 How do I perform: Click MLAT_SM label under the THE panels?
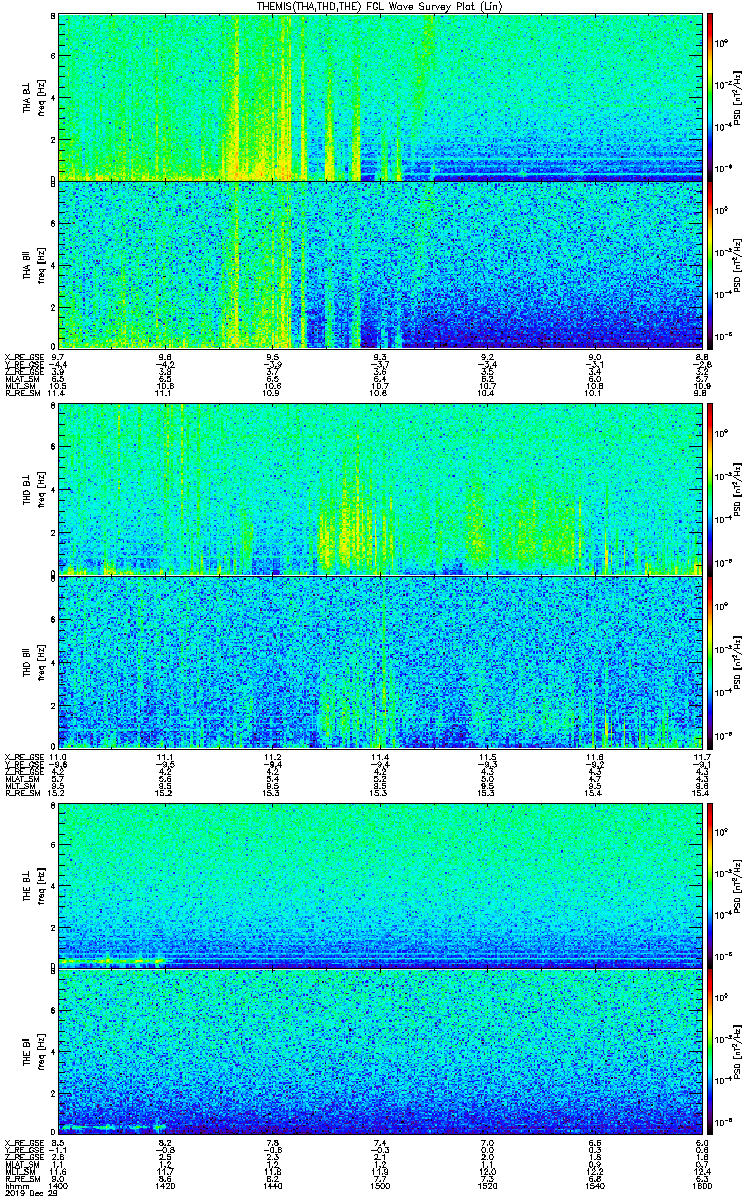20,1166
